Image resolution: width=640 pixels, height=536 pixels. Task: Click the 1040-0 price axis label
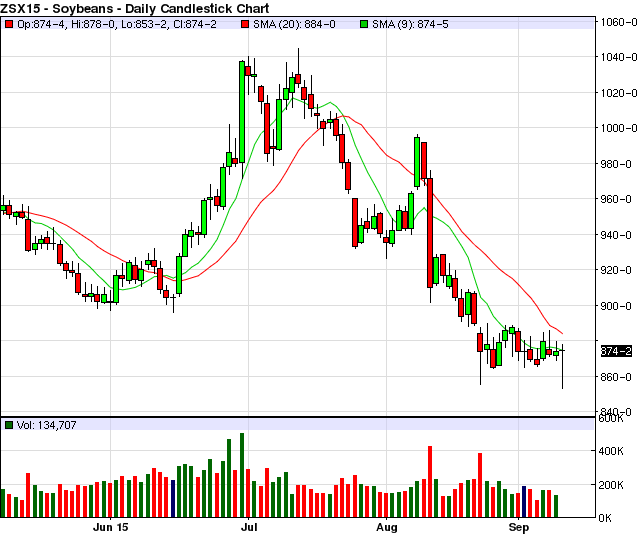(618, 57)
